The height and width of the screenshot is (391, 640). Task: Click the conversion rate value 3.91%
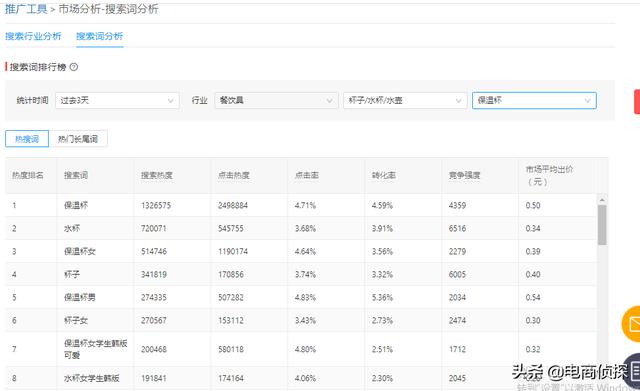(382, 229)
